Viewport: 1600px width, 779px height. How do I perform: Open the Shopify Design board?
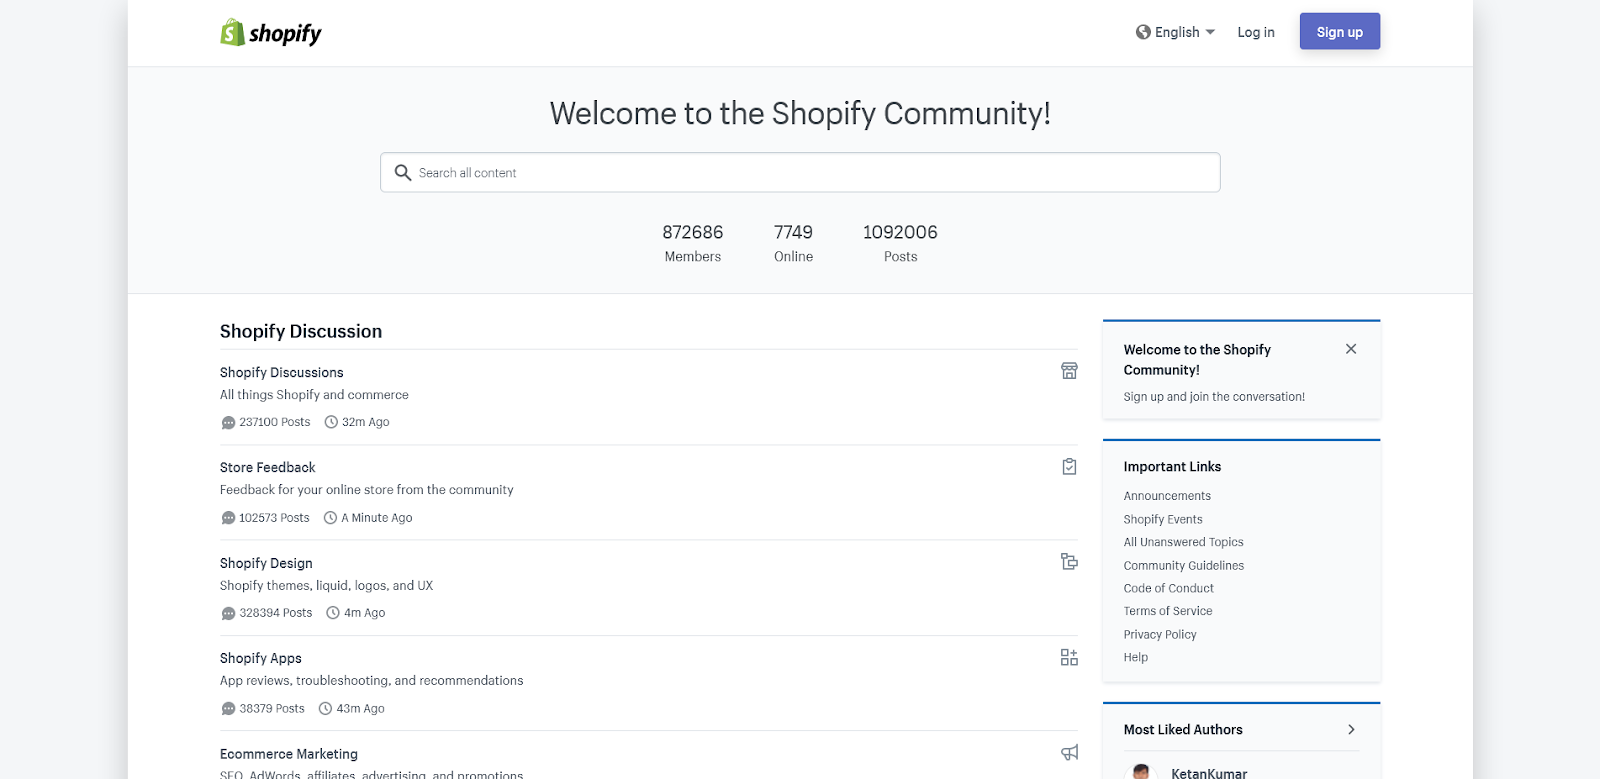[x=266, y=563]
